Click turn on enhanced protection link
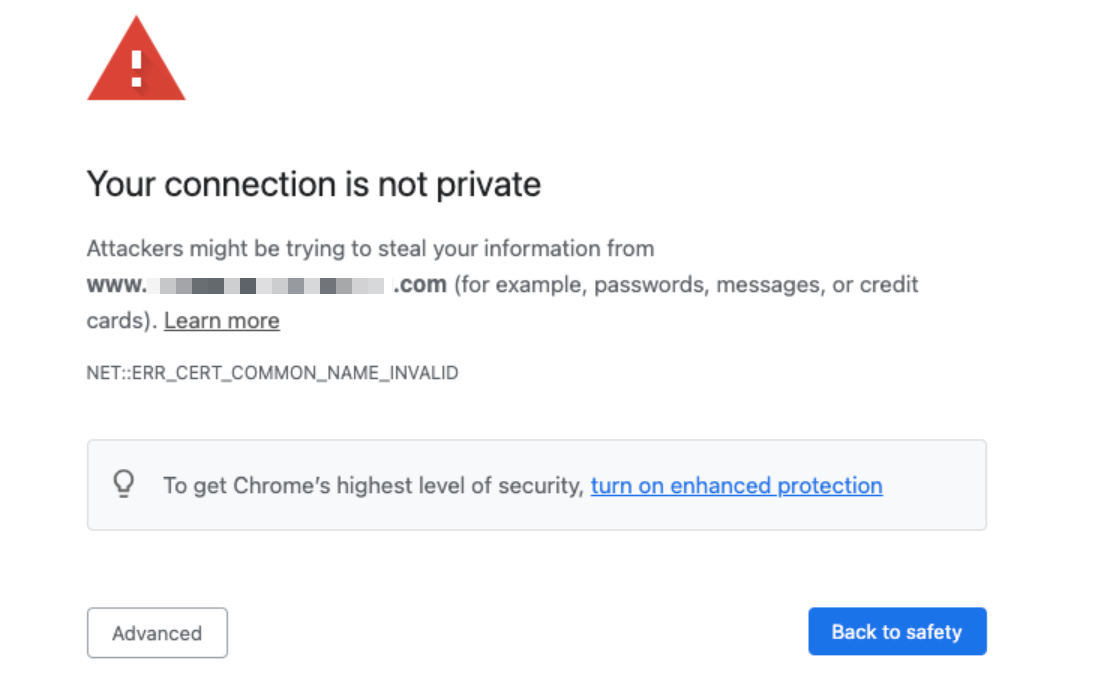Screen dimensions: 1094x694 [x=736, y=486]
